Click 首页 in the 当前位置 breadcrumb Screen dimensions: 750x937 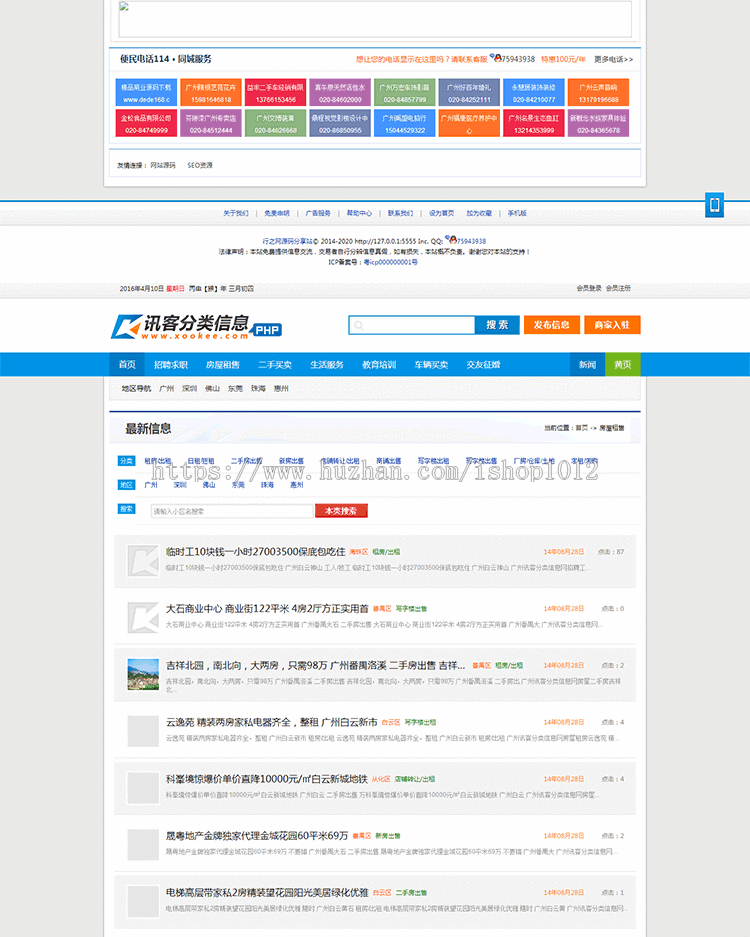[x=581, y=428]
